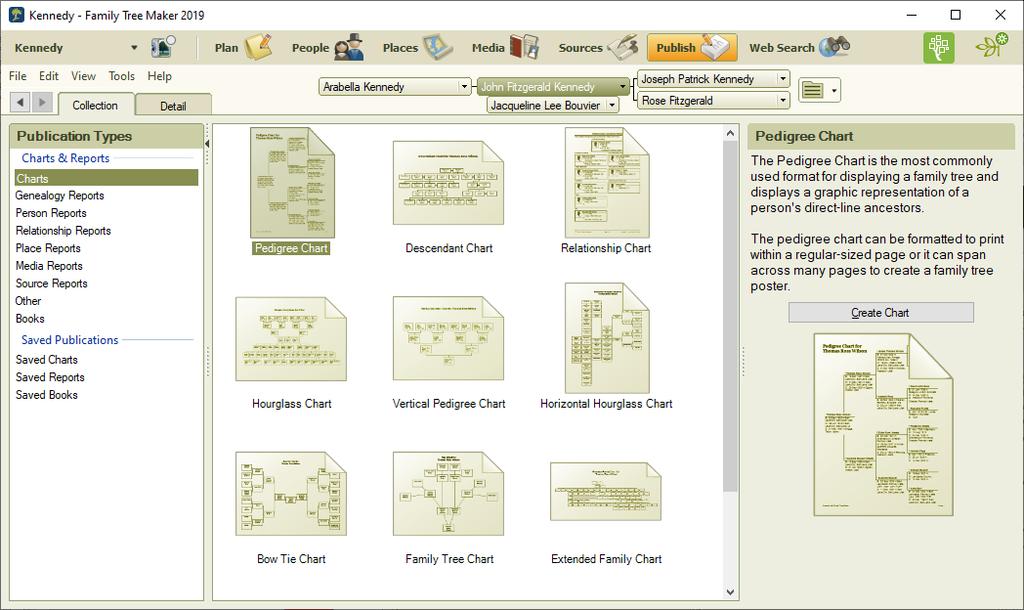Expand the Joseph Patrick Kennedy dropdown
Viewport: 1024px width, 610px height.
pyautogui.click(x=782, y=78)
